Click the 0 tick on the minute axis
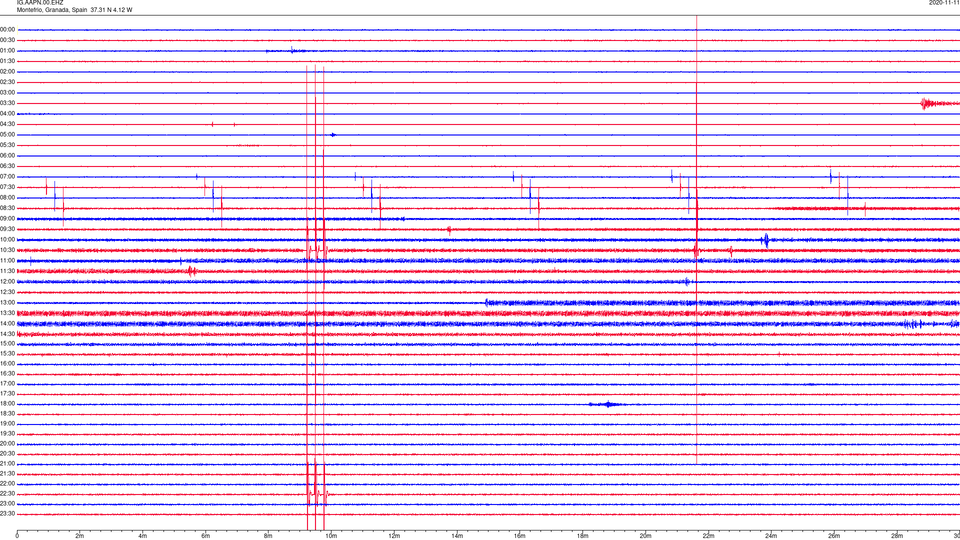Image resolution: width=960 pixels, height=540 pixels. [17, 536]
